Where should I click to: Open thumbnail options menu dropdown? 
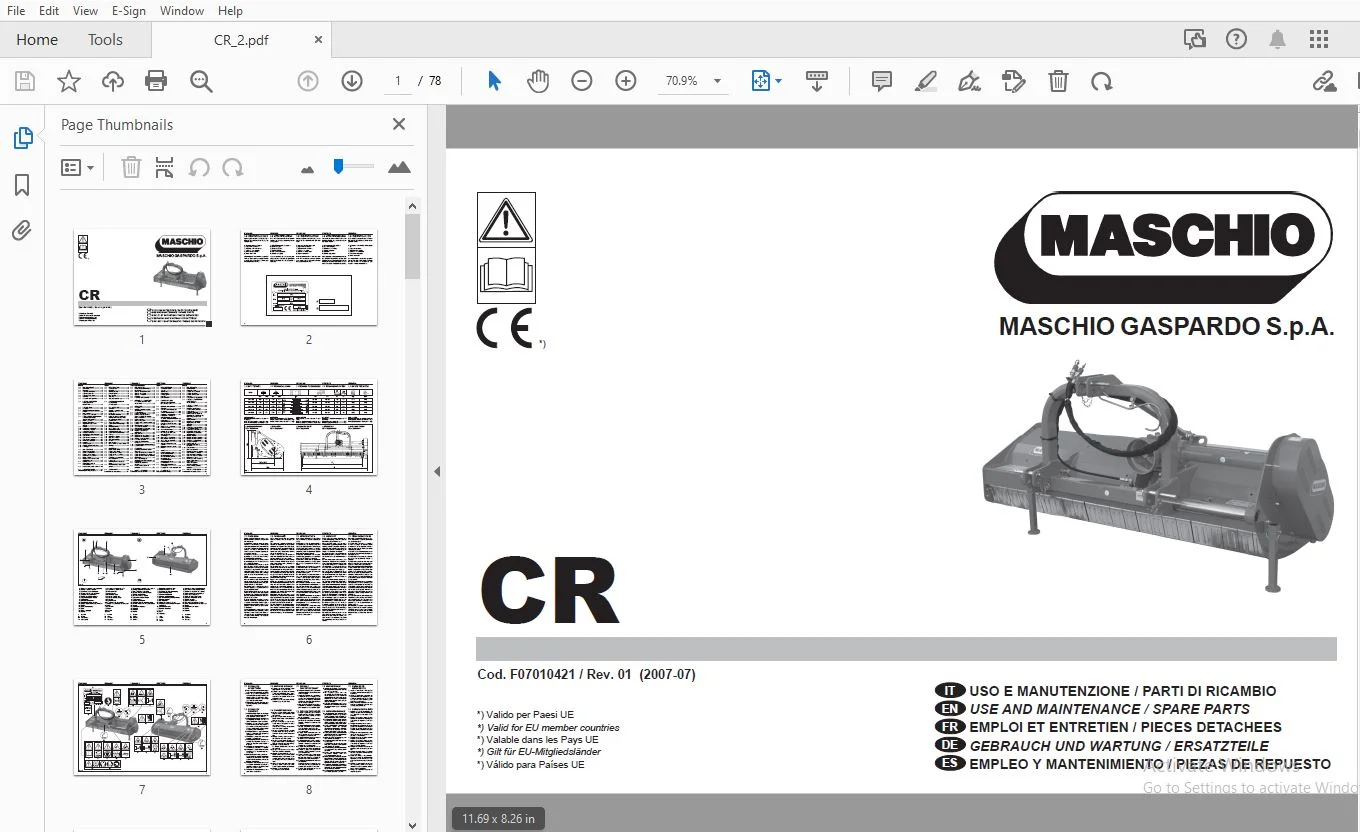pos(77,168)
